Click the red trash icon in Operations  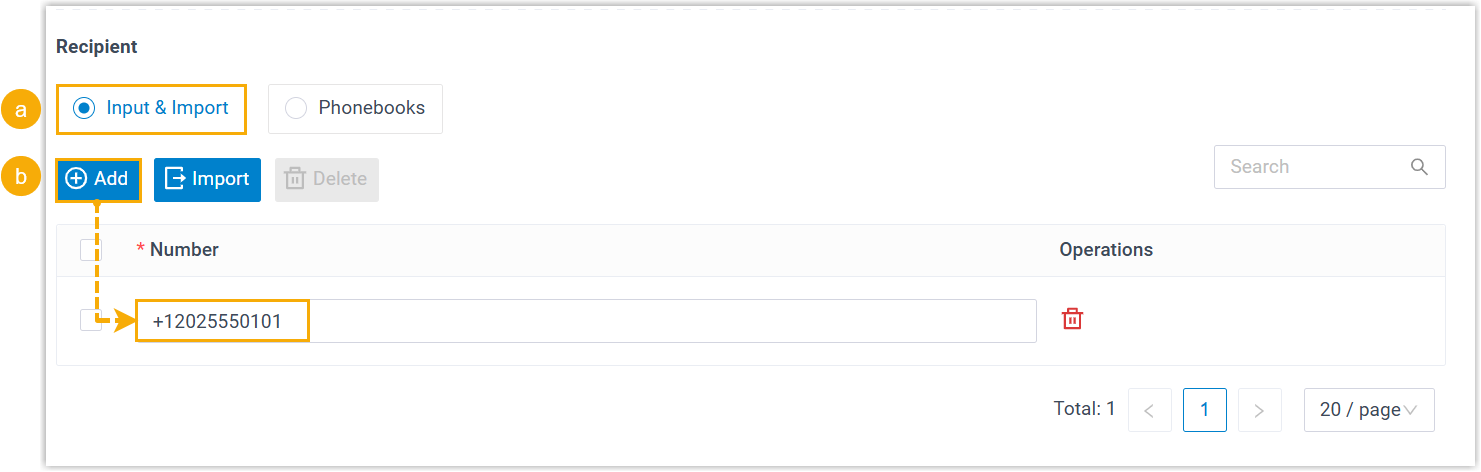tap(1072, 319)
